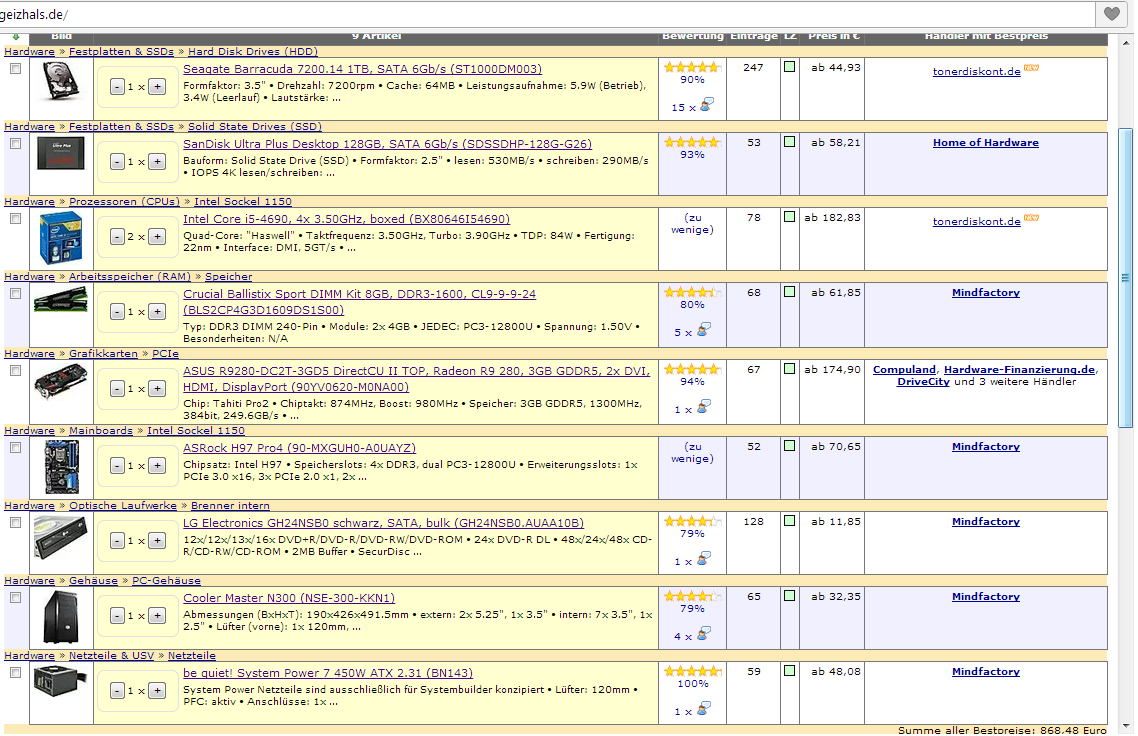Open Seagate Barracuda 7200.14 1TB product link
The height and width of the screenshot is (736, 1138).
coord(362,69)
